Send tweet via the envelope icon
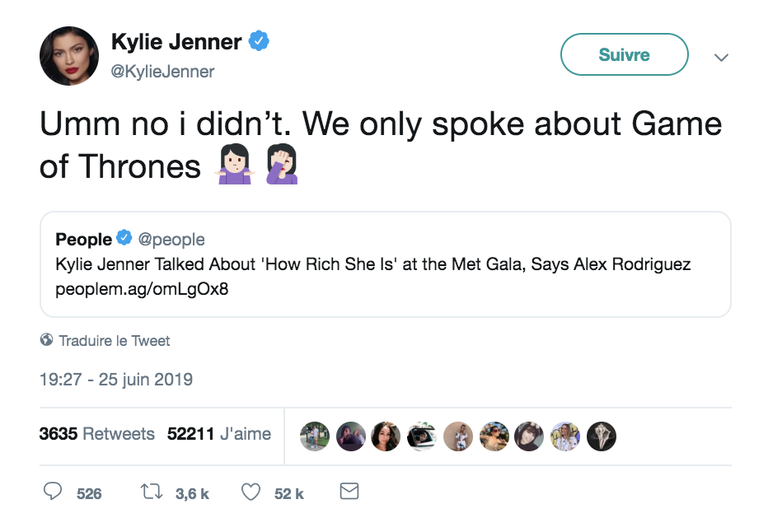The width and height of the screenshot is (768, 532). click(349, 492)
